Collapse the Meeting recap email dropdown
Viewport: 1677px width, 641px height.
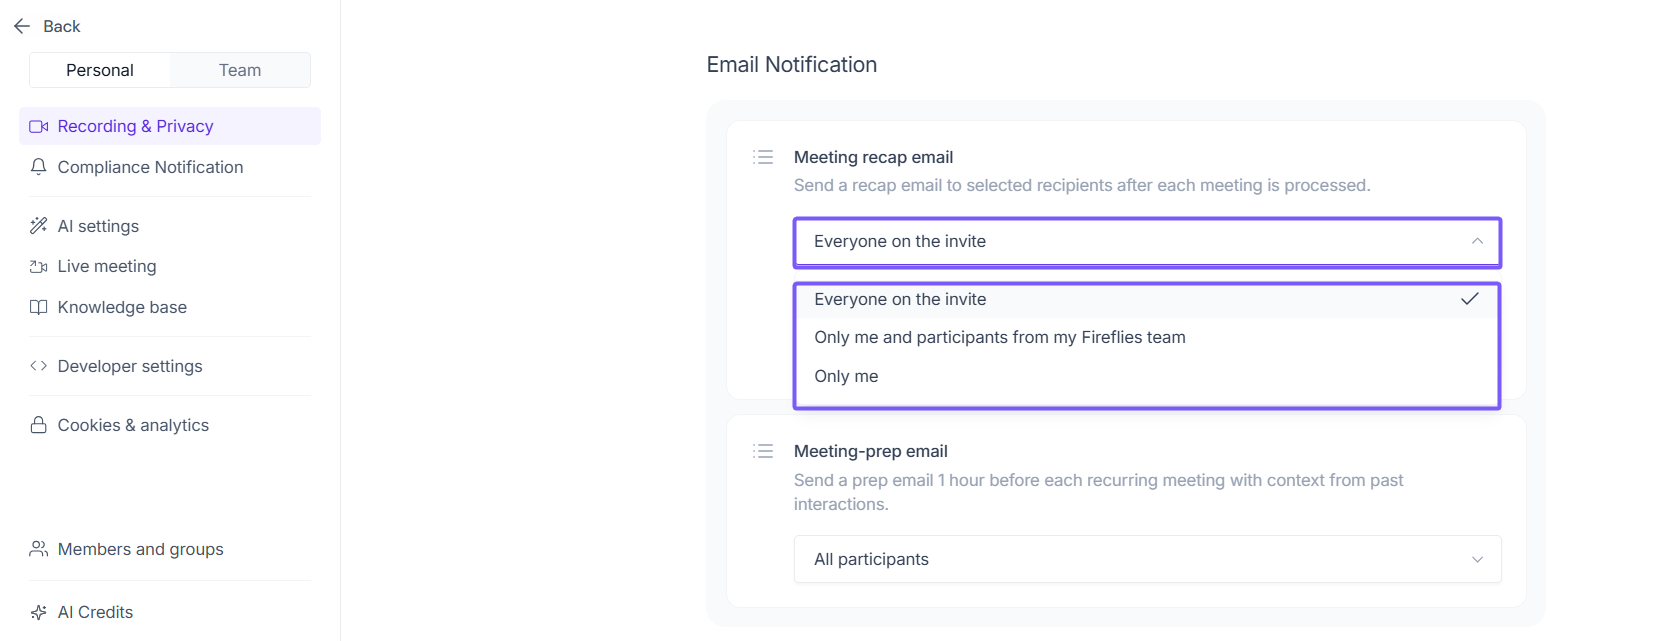1476,242
